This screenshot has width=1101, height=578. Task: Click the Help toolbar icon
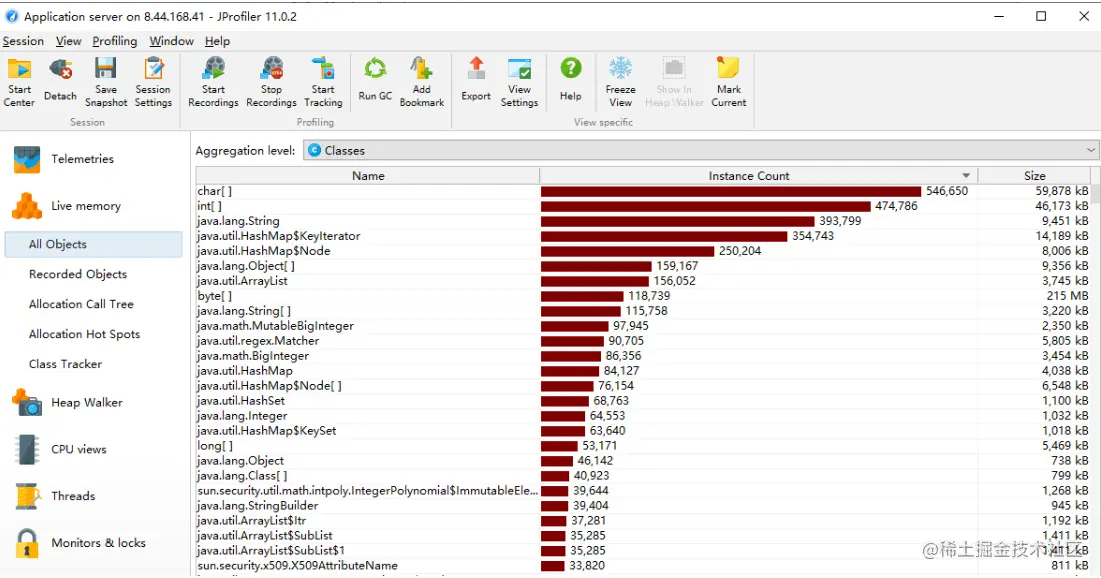pyautogui.click(x=571, y=69)
